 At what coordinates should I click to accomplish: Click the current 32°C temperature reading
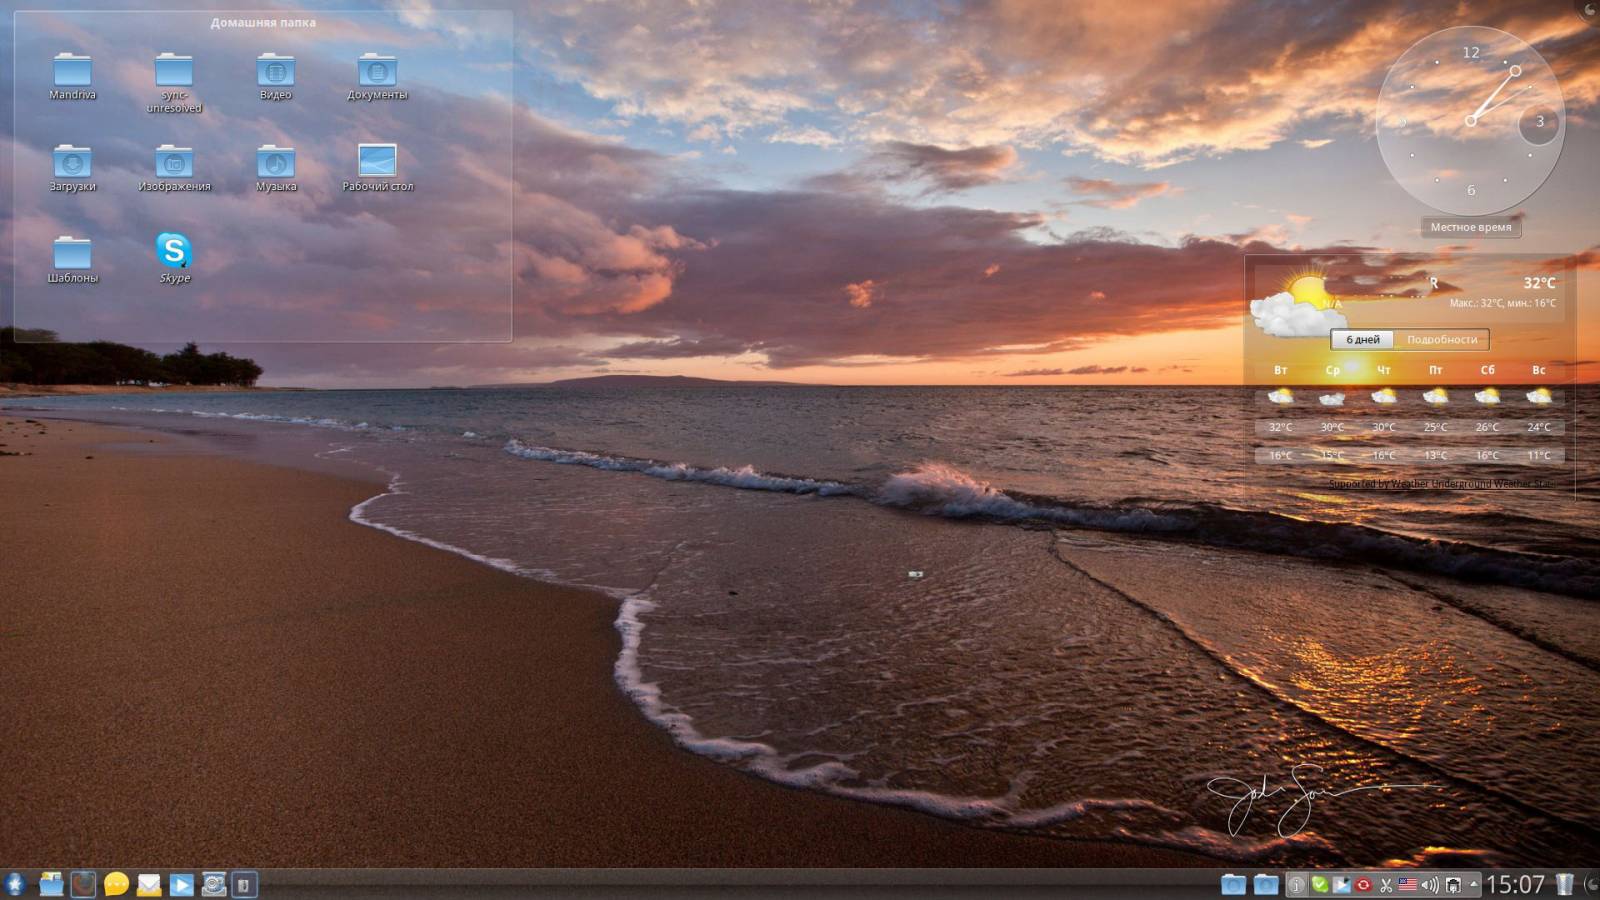pos(1539,283)
